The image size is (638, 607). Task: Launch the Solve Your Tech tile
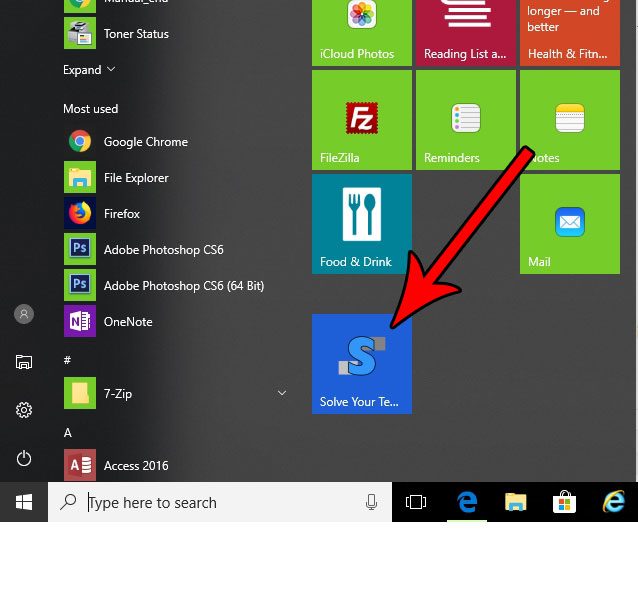[x=361, y=363]
